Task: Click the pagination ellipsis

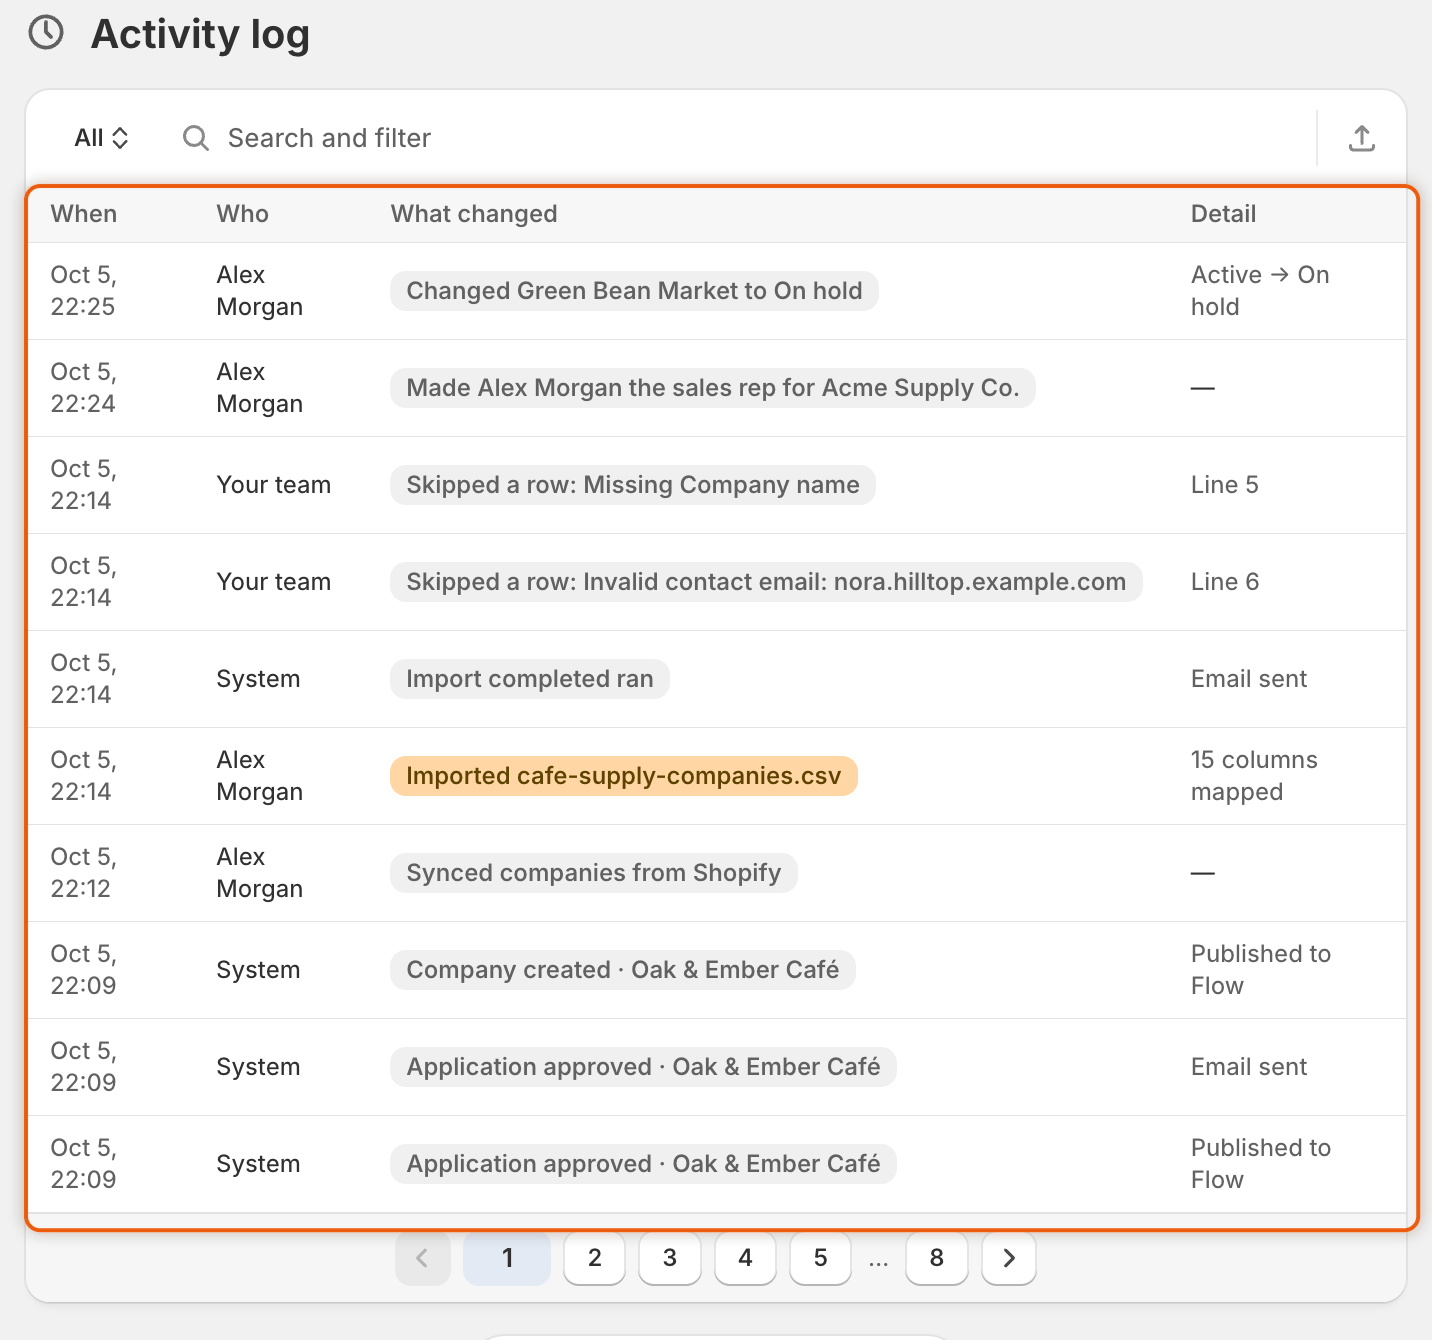Action: [x=878, y=1262]
